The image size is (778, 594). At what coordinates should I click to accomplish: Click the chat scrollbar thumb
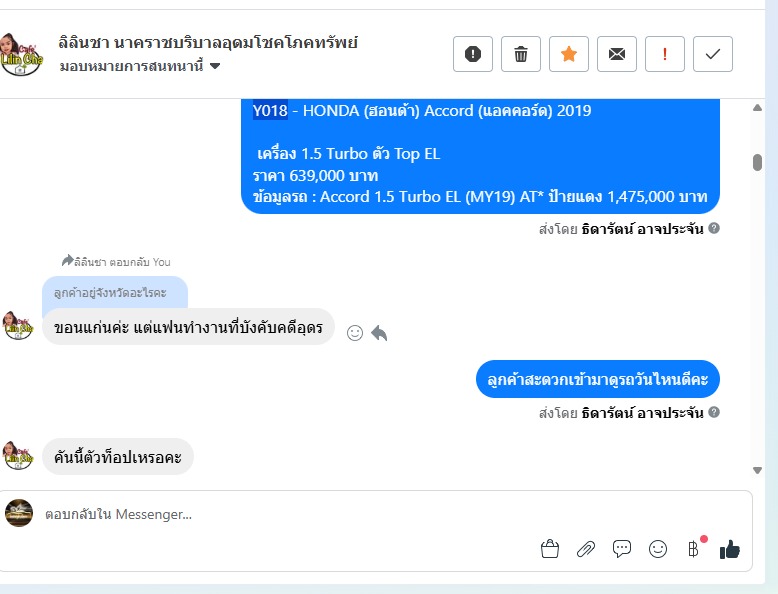pyautogui.click(x=758, y=162)
